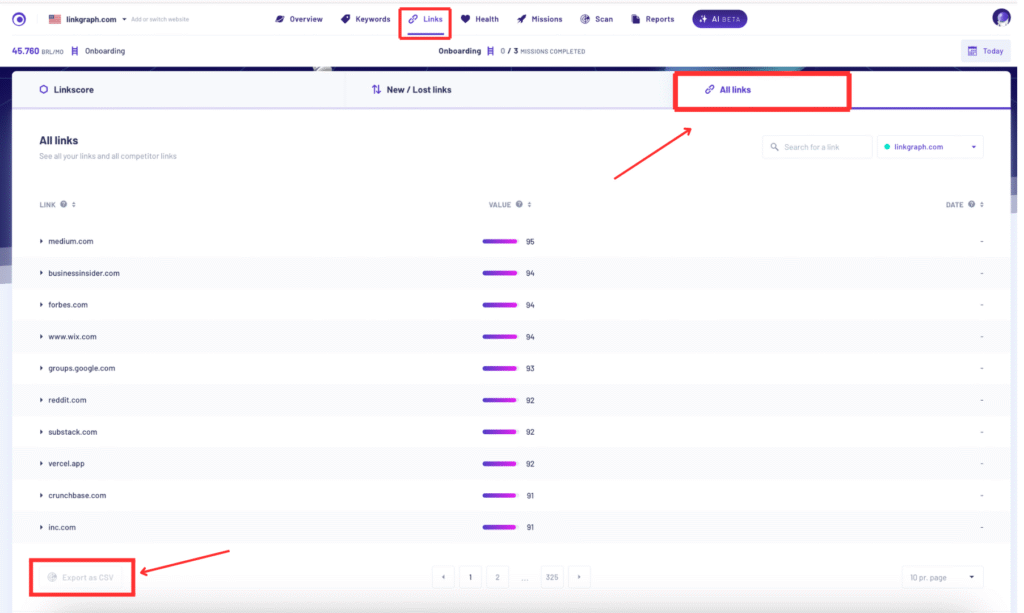Click the value bar for medium.com
The height and width of the screenshot is (613, 1024).
pos(500,242)
